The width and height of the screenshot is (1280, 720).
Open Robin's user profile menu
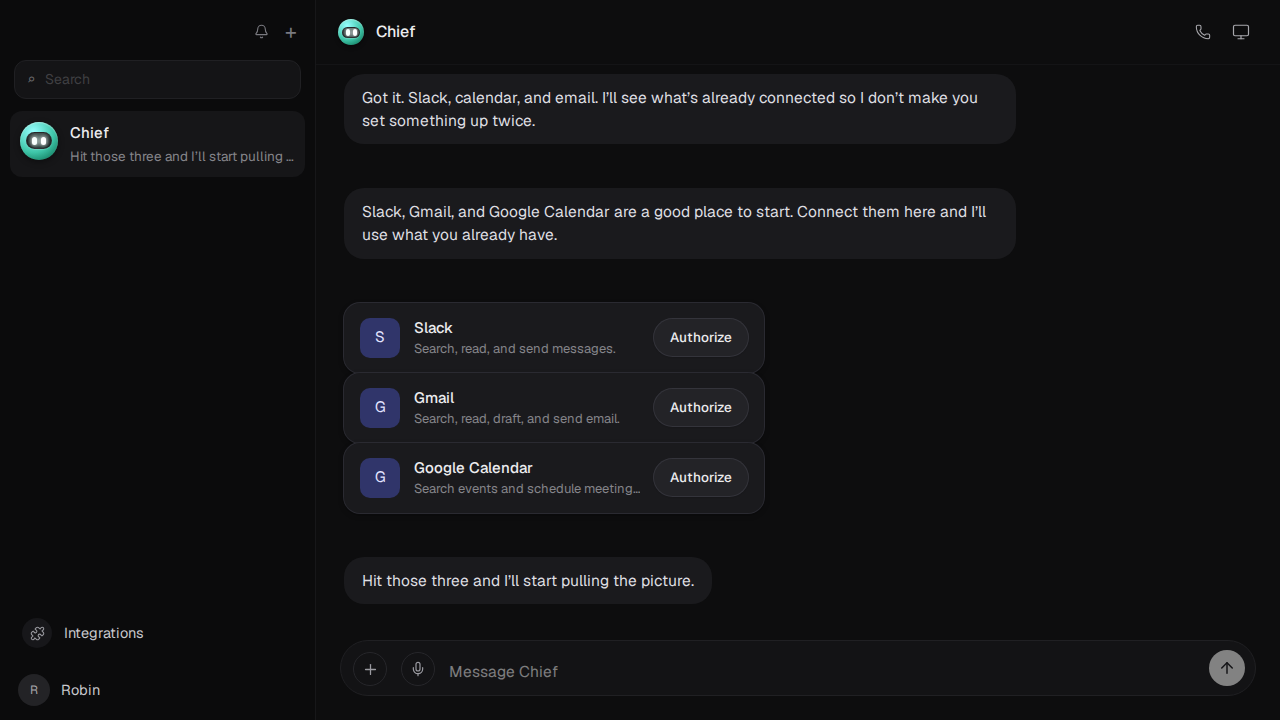[60, 690]
